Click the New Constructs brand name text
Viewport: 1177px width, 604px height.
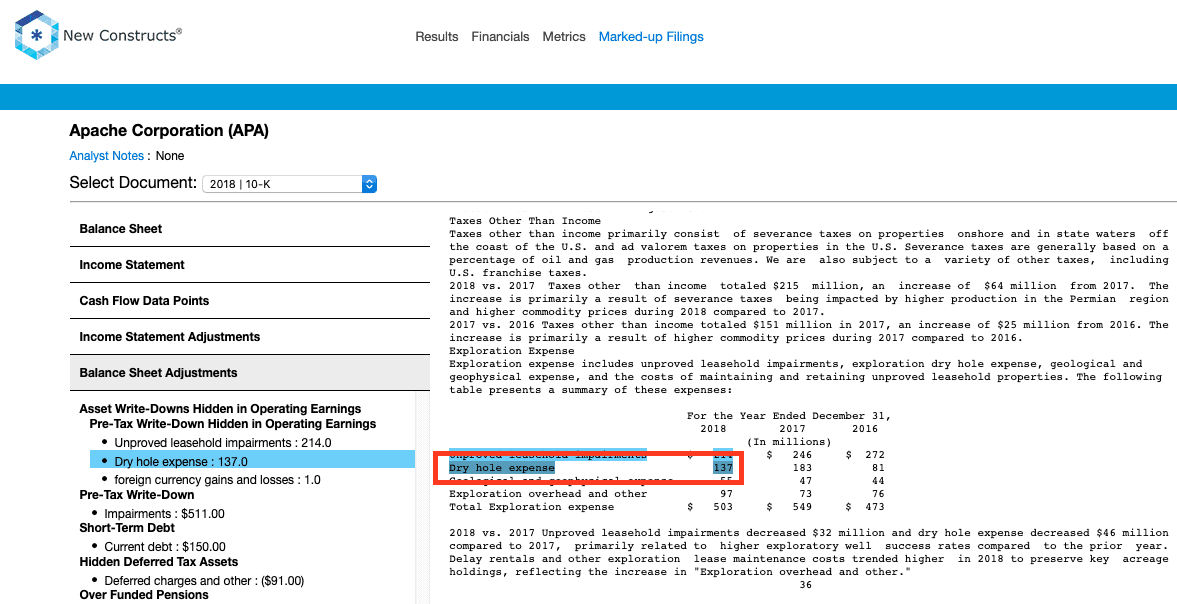[122, 35]
